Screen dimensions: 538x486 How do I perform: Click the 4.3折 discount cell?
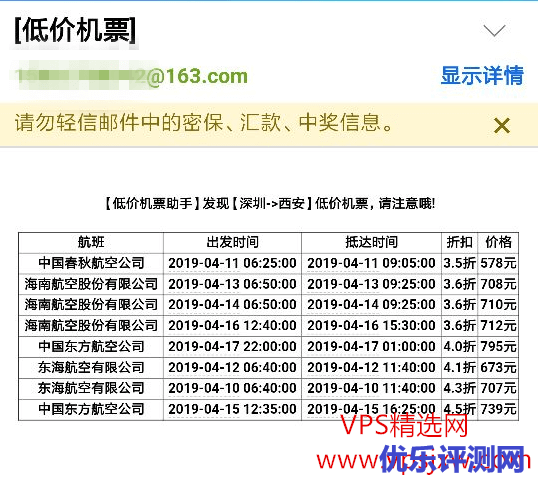coord(459,388)
